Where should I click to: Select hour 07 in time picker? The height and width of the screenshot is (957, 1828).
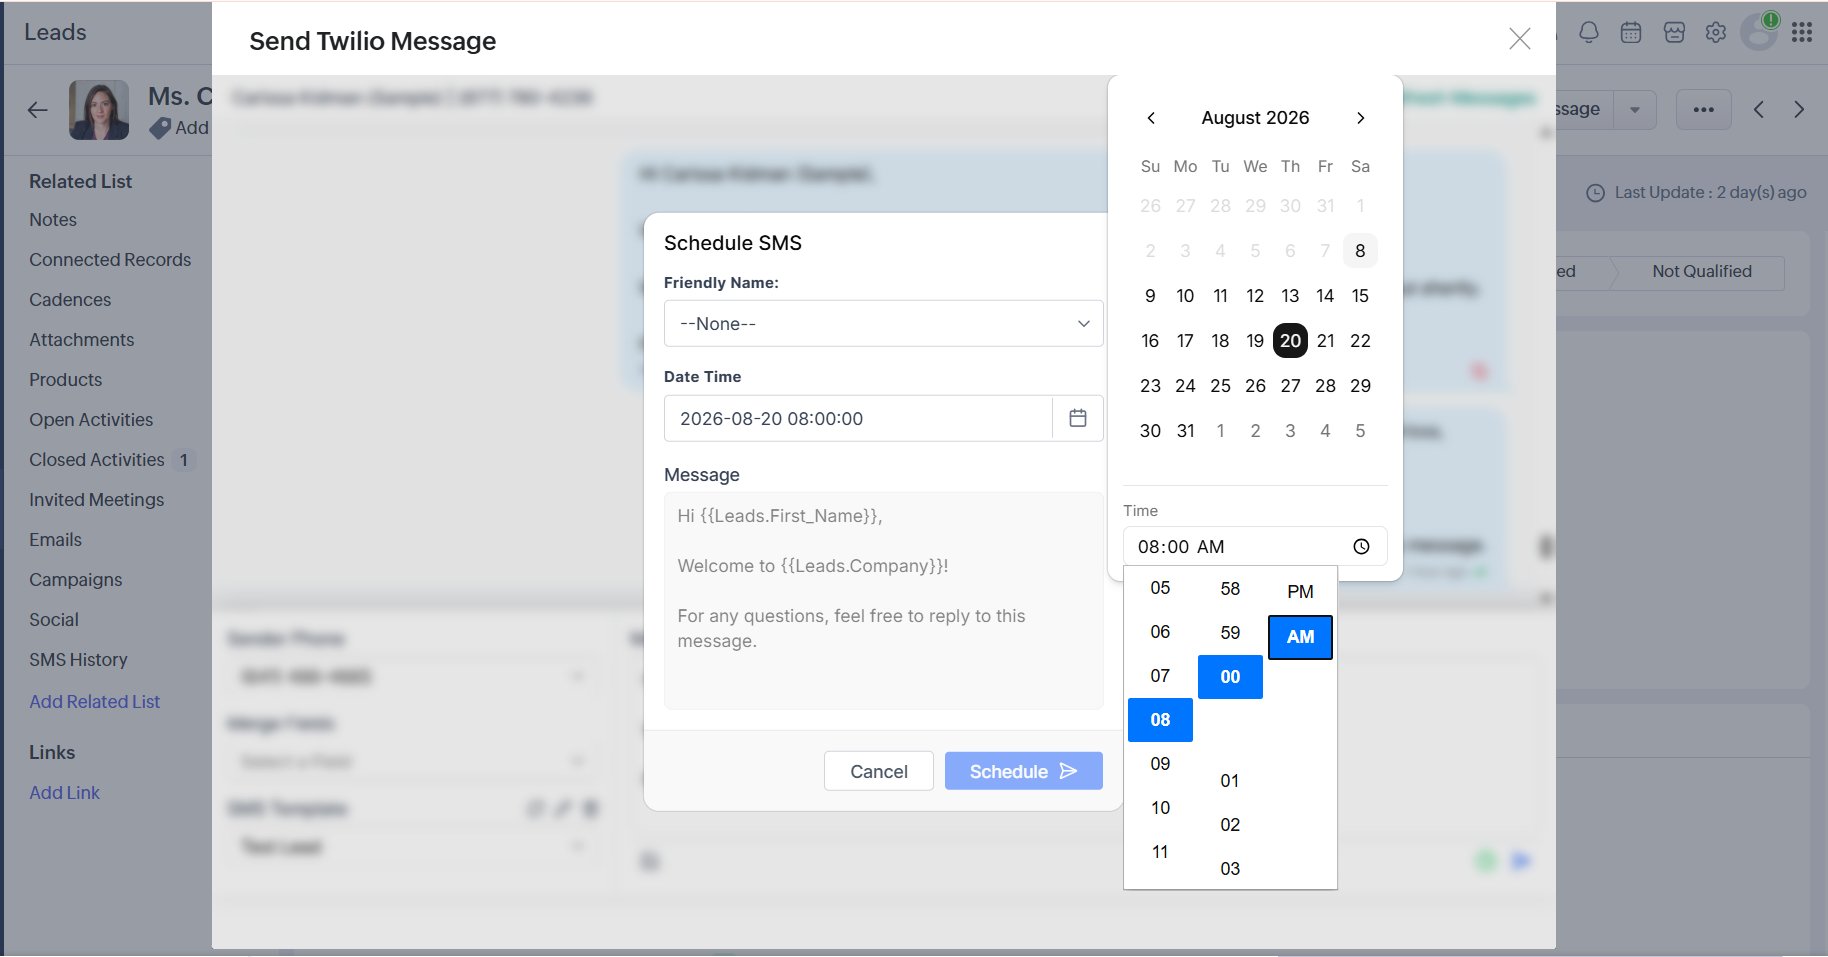[1160, 676]
